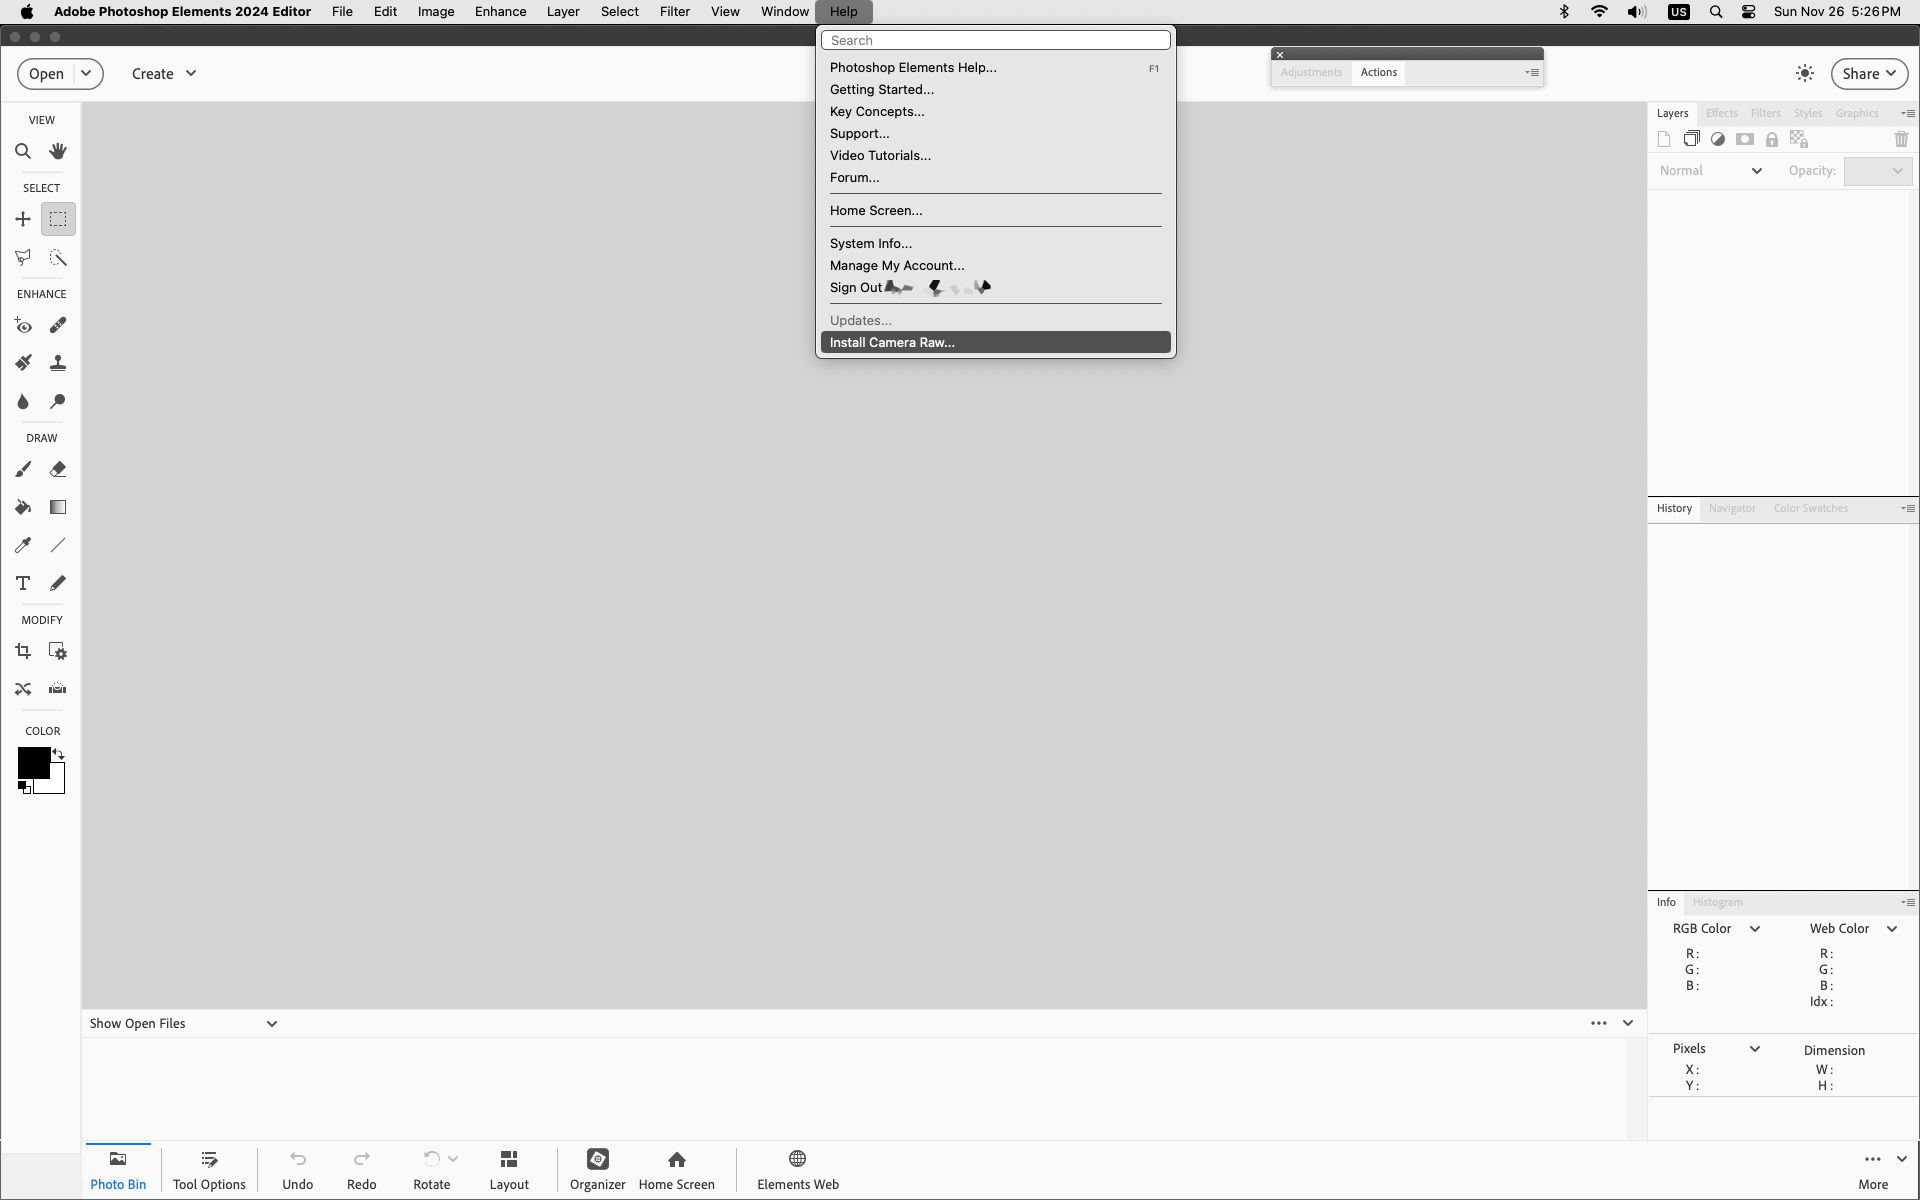Select the Clone Stamp tool
Screen dimensions: 1920x1200
tap(57, 362)
